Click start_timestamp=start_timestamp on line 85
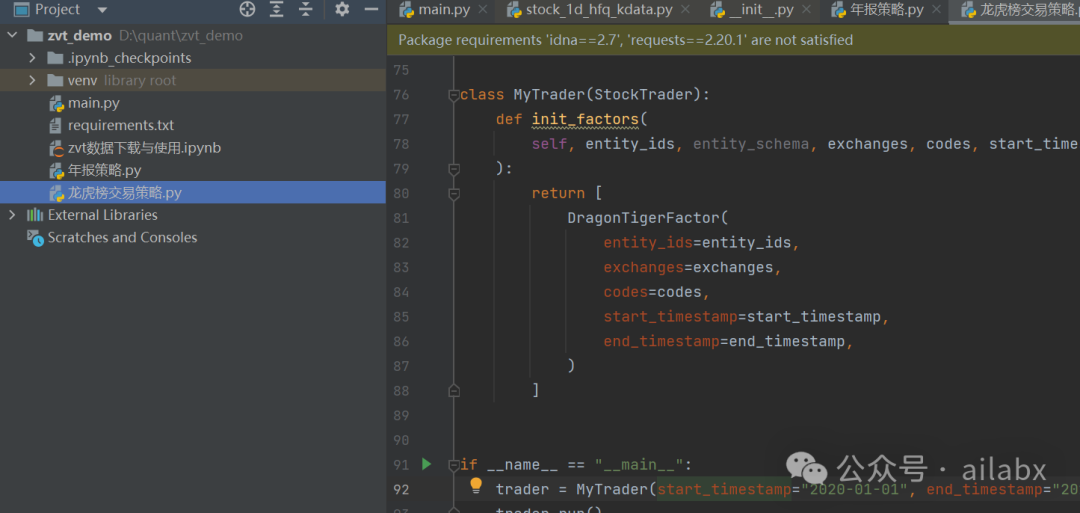Viewport: 1080px width, 513px height. pyautogui.click(x=742, y=317)
